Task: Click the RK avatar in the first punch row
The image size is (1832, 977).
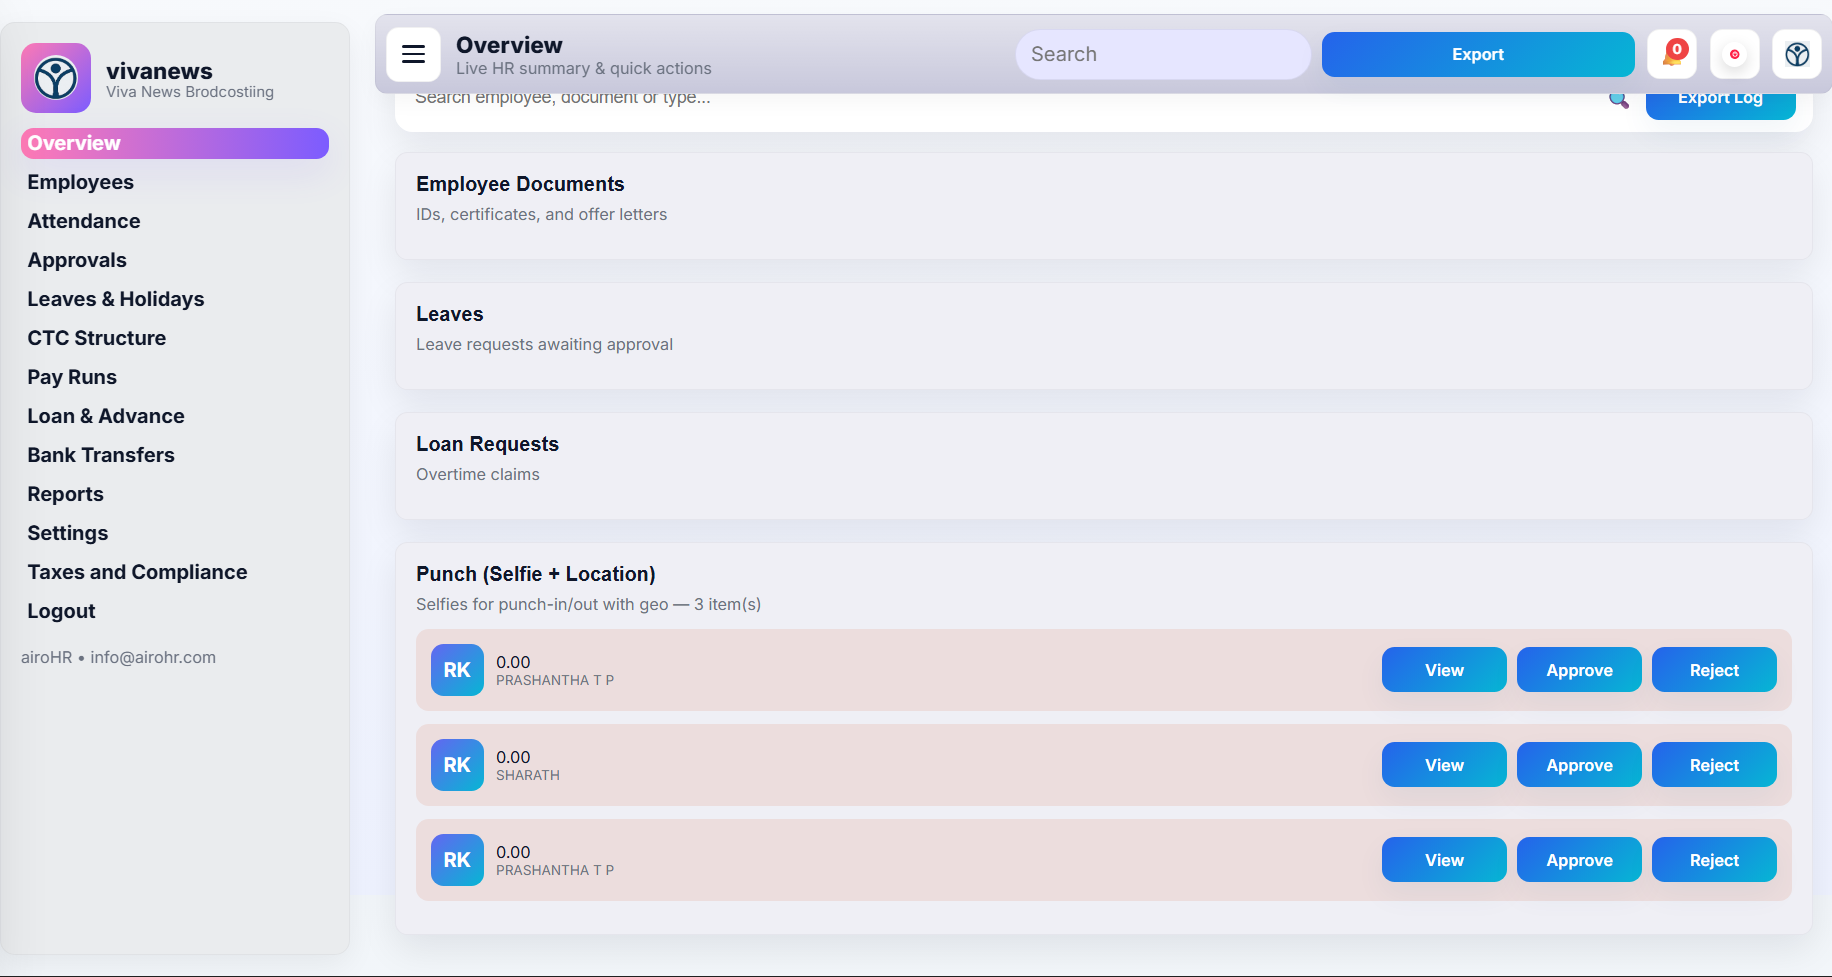Action: (x=457, y=670)
